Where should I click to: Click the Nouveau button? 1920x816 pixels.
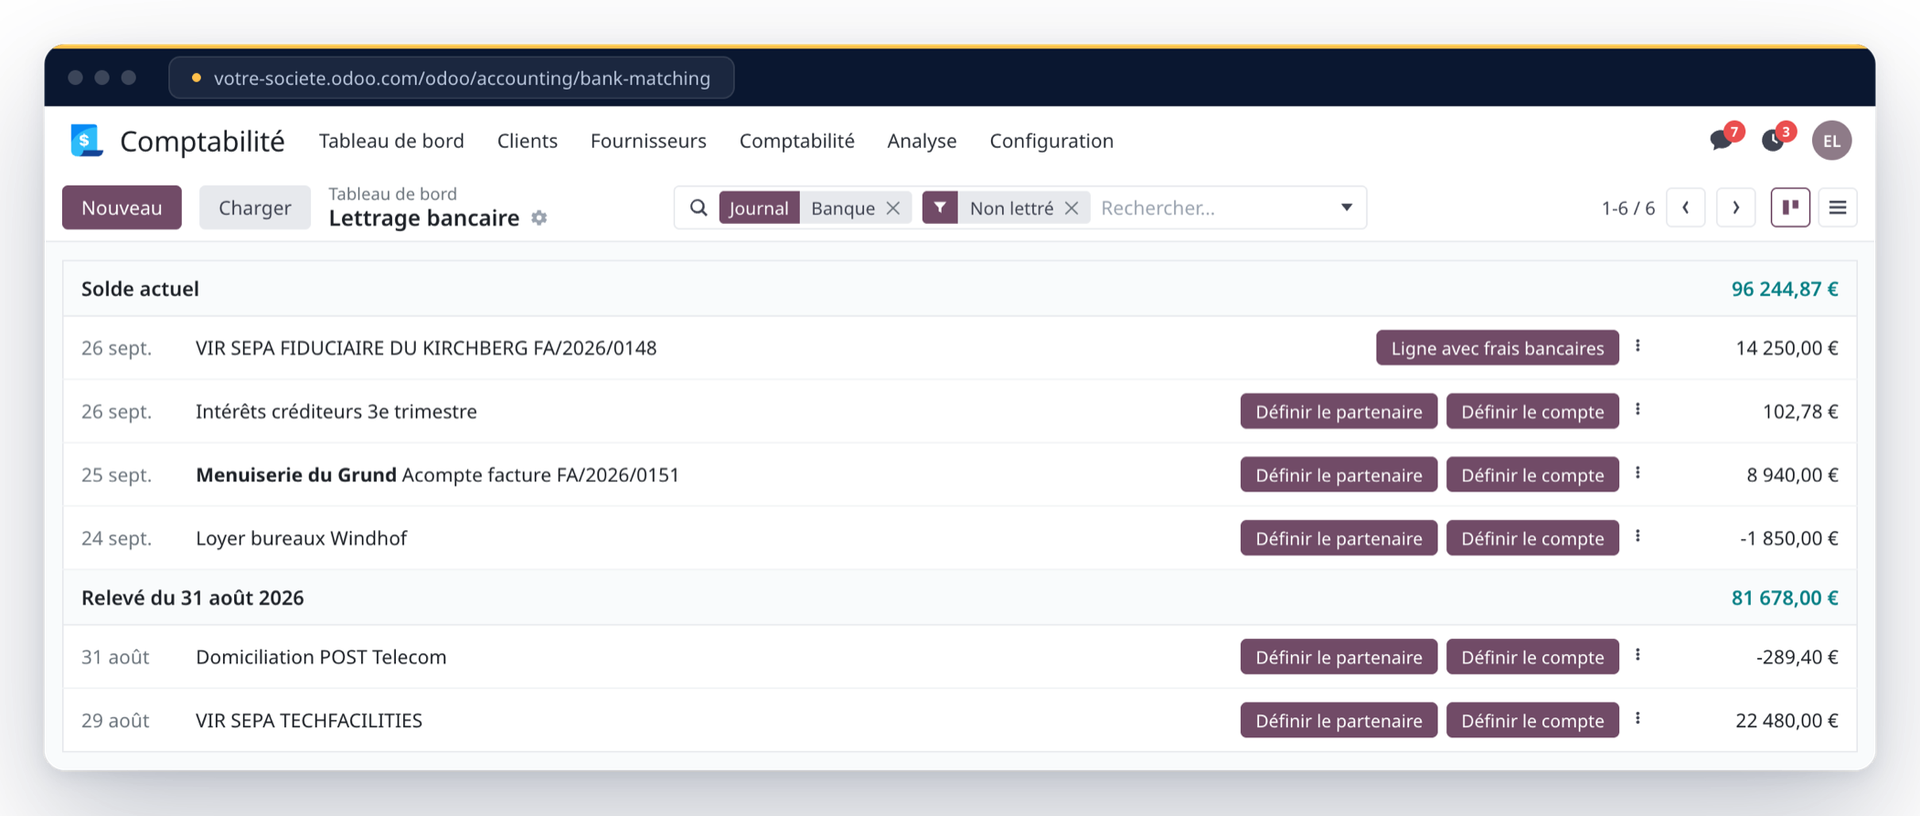122,208
